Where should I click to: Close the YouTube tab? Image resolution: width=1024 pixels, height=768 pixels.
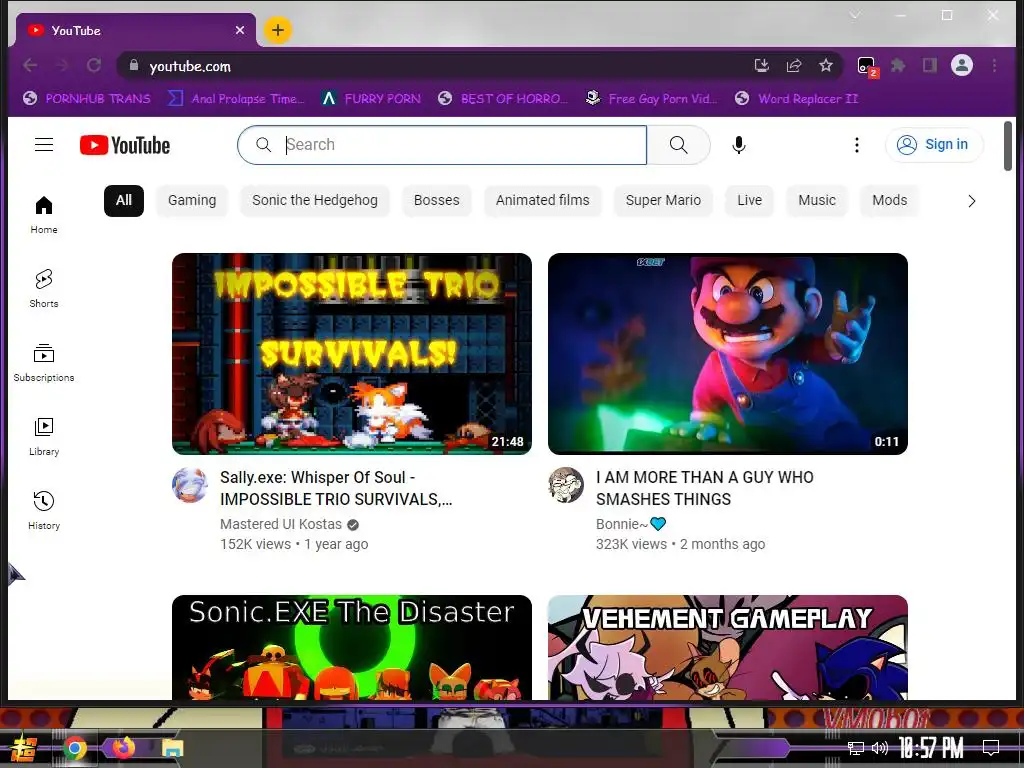point(240,30)
